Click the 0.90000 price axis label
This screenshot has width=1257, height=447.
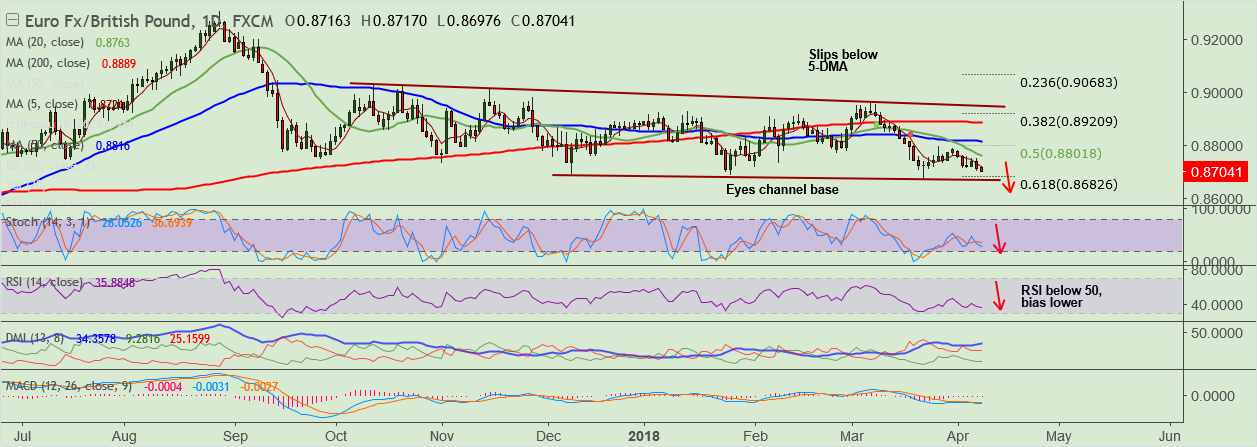(1219, 93)
